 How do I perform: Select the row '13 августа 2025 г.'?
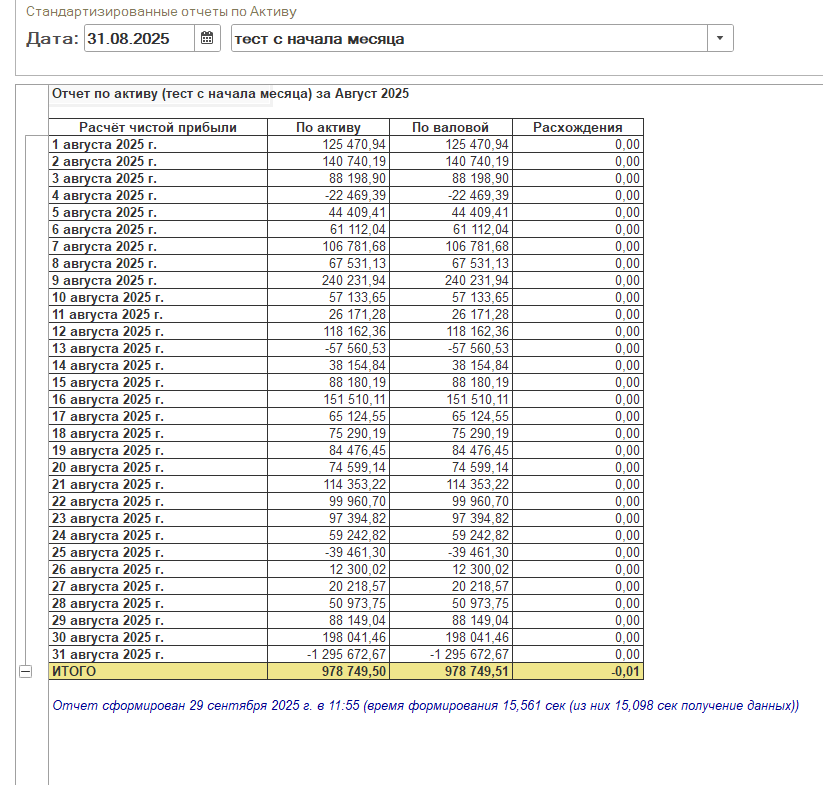click(x=346, y=348)
